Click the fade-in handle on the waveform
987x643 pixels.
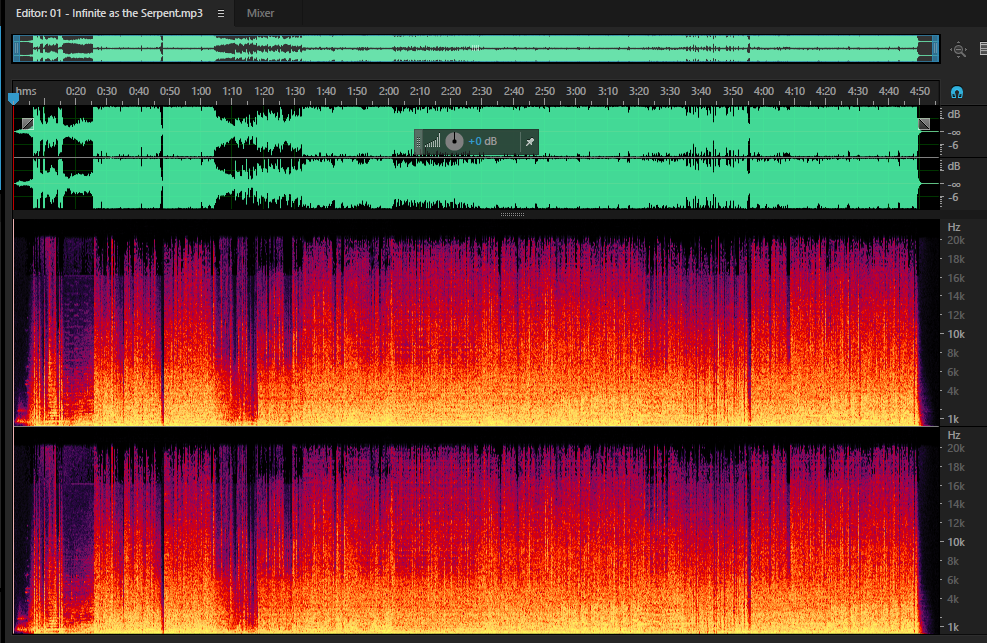pyautogui.click(x=27, y=124)
